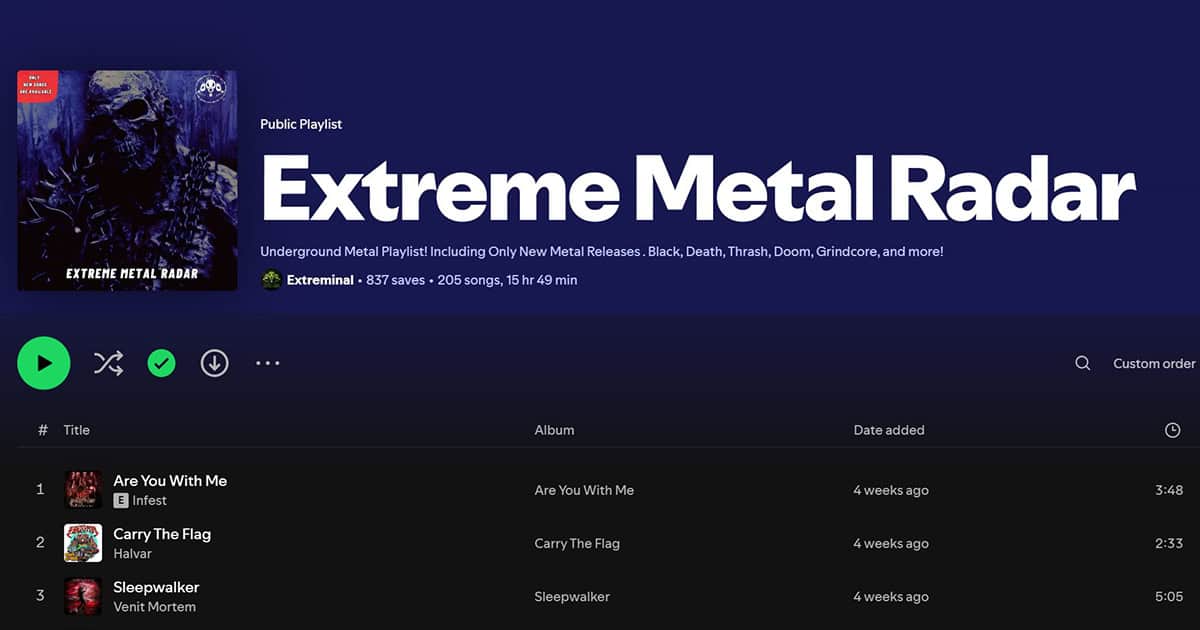Click 4 weeks ago for Carry The Flag
The image size is (1200, 630).
tap(891, 543)
